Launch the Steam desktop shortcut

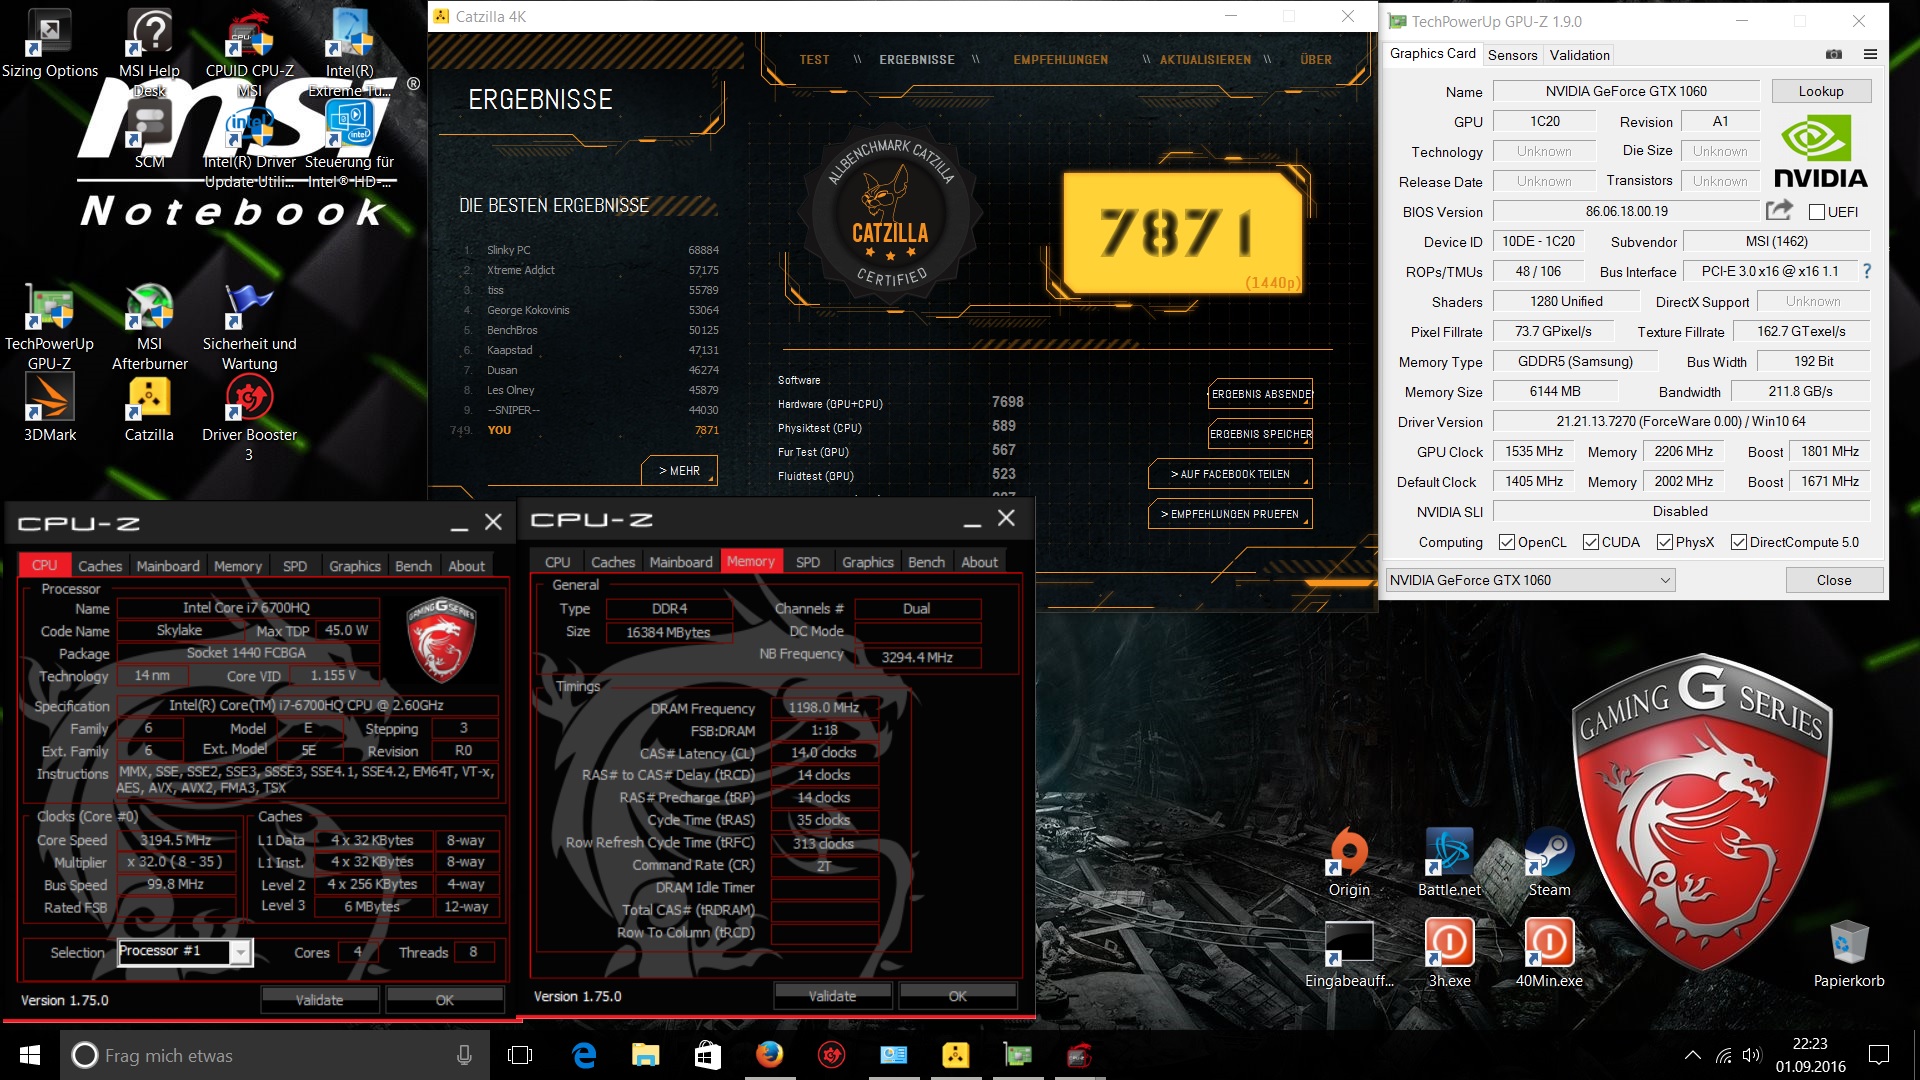(x=1549, y=862)
